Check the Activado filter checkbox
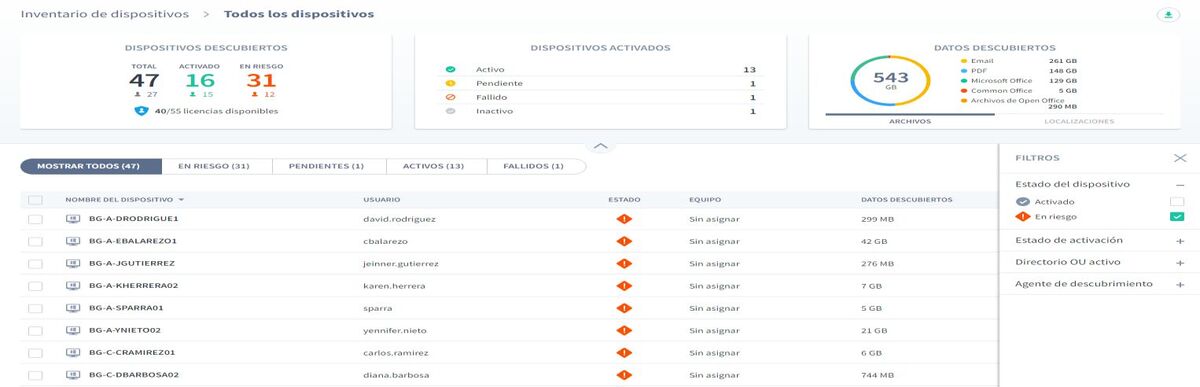1200x387 pixels. [1177, 202]
